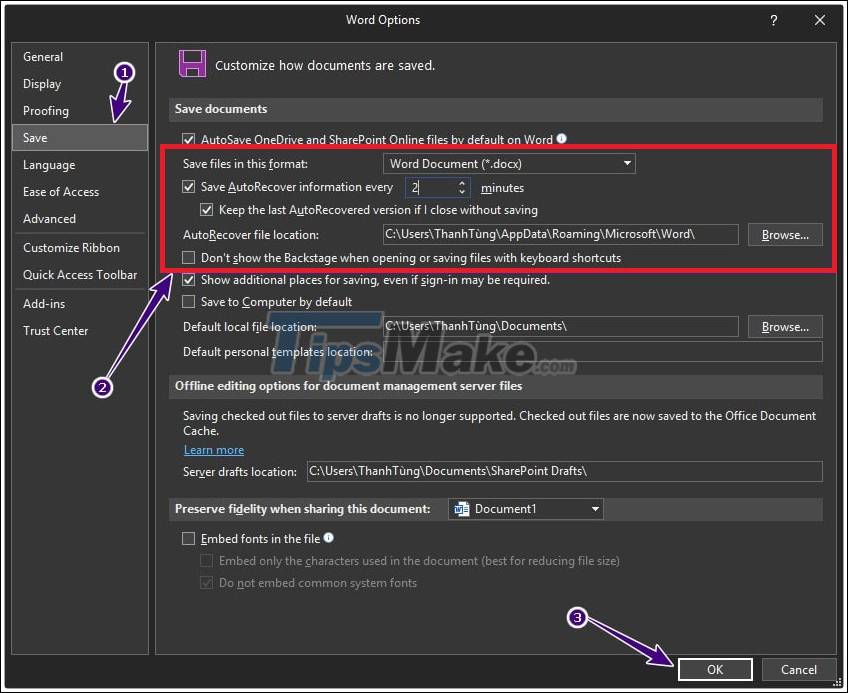The height and width of the screenshot is (693, 848).
Task: Open the Document1 fidelity dropdown
Action: tap(596, 509)
